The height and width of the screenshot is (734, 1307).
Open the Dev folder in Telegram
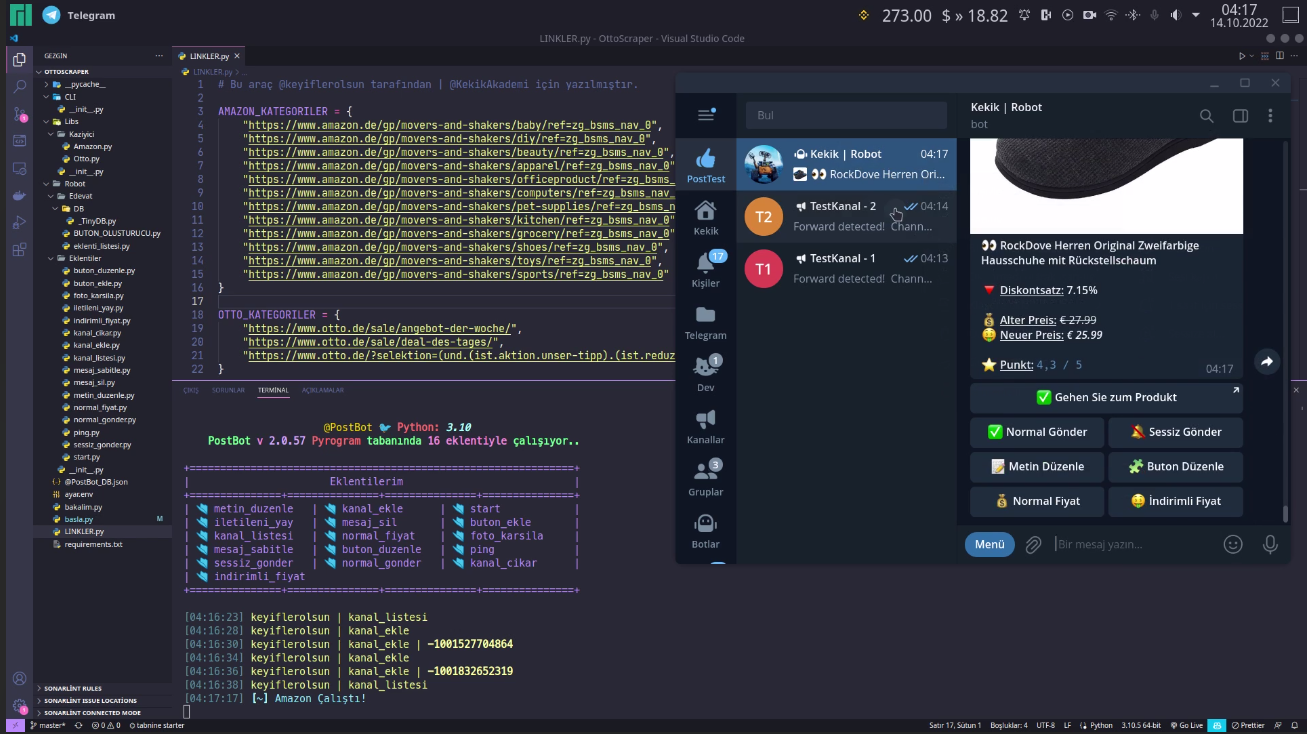[x=706, y=373]
